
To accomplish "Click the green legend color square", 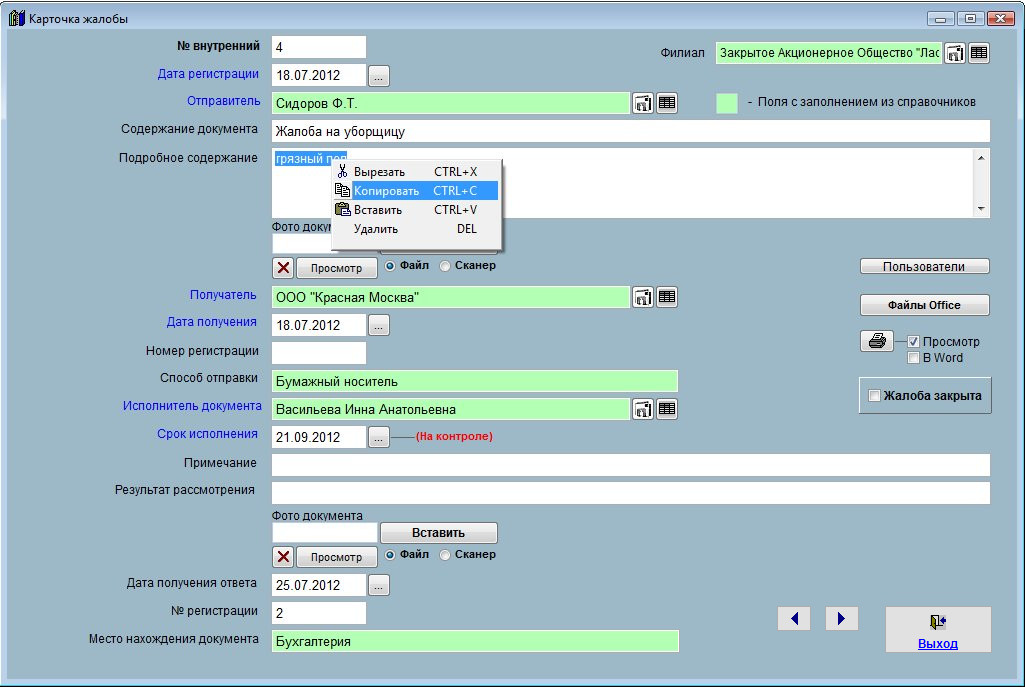I will pyautogui.click(x=727, y=102).
